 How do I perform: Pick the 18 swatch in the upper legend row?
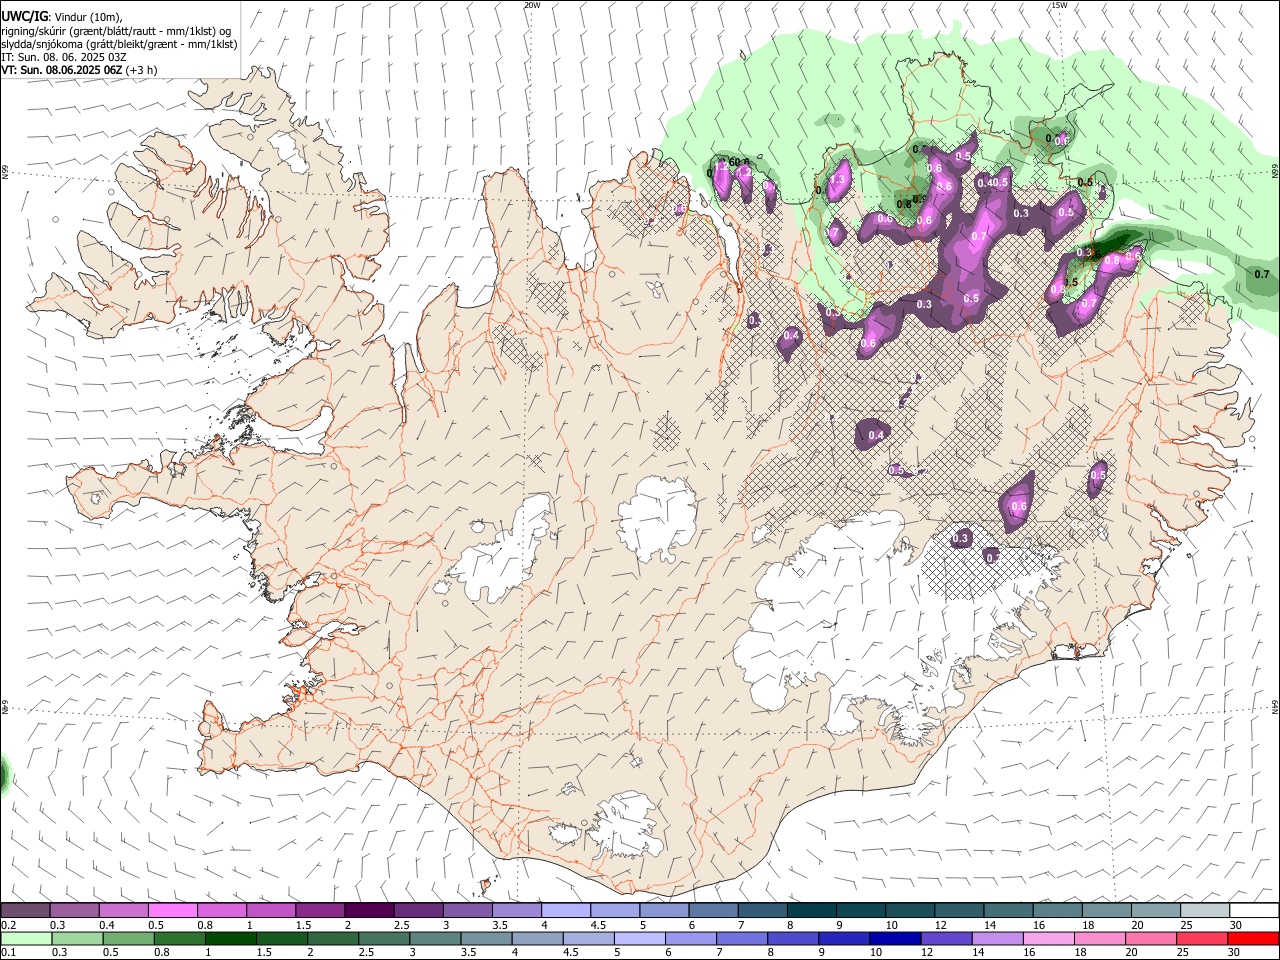1105,911
